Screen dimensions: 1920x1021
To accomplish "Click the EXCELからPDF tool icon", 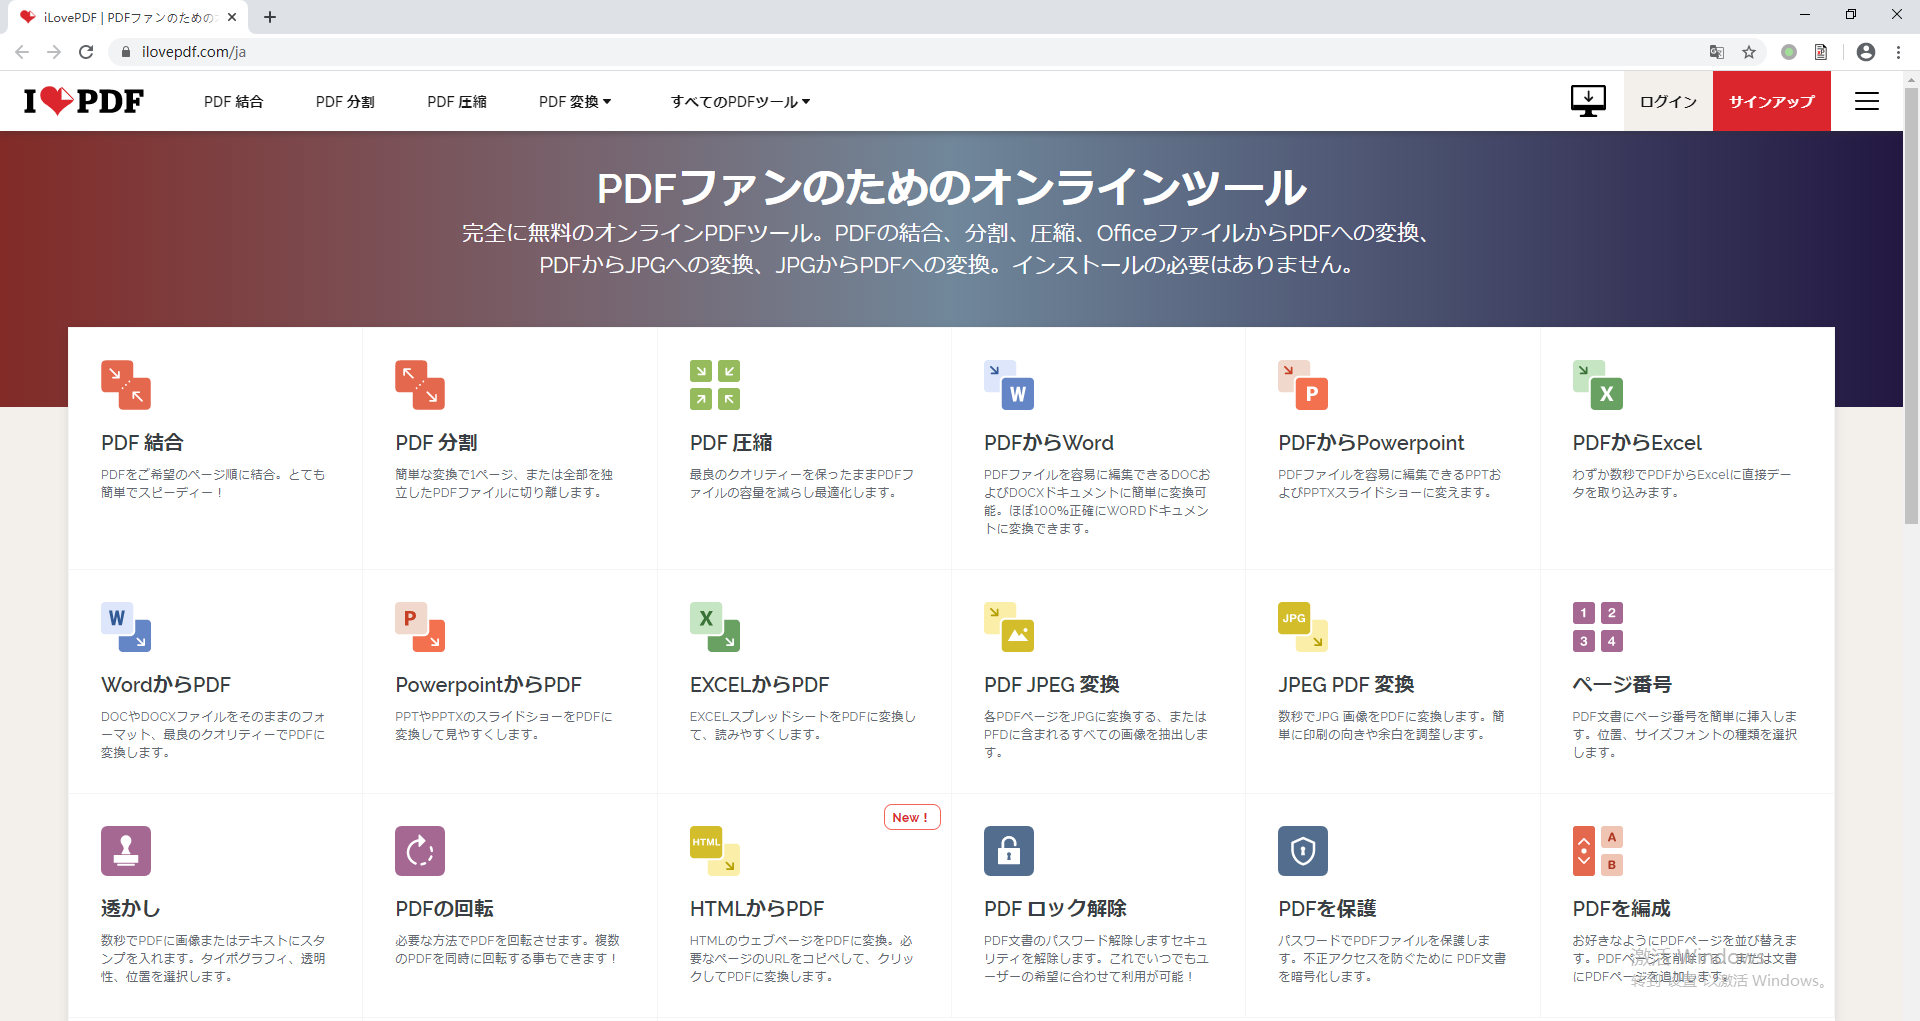I will pos(715,627).
